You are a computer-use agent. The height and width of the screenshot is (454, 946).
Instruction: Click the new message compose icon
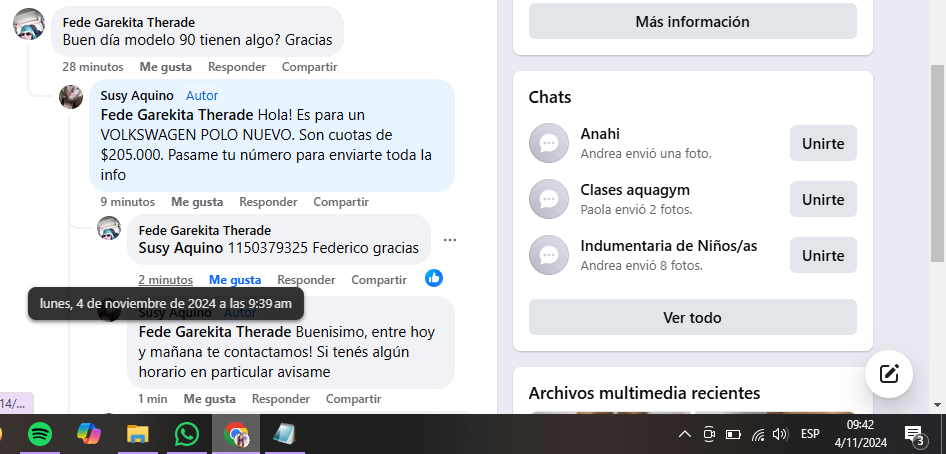(x=888, y=374)
